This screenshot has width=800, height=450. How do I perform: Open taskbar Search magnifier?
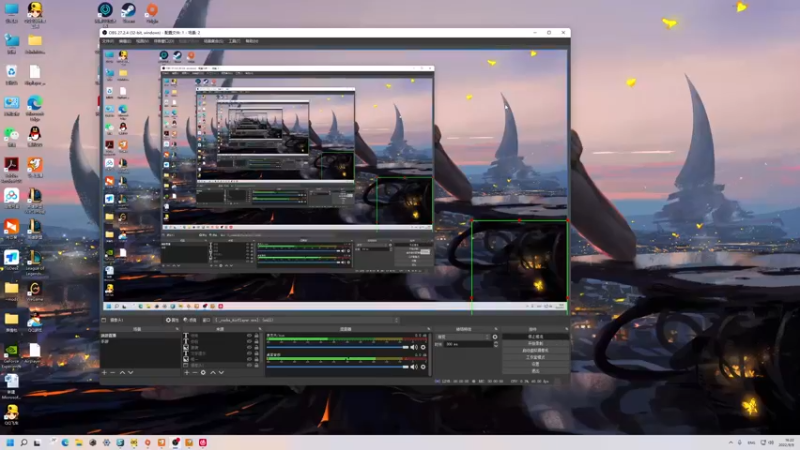(23, 442)
